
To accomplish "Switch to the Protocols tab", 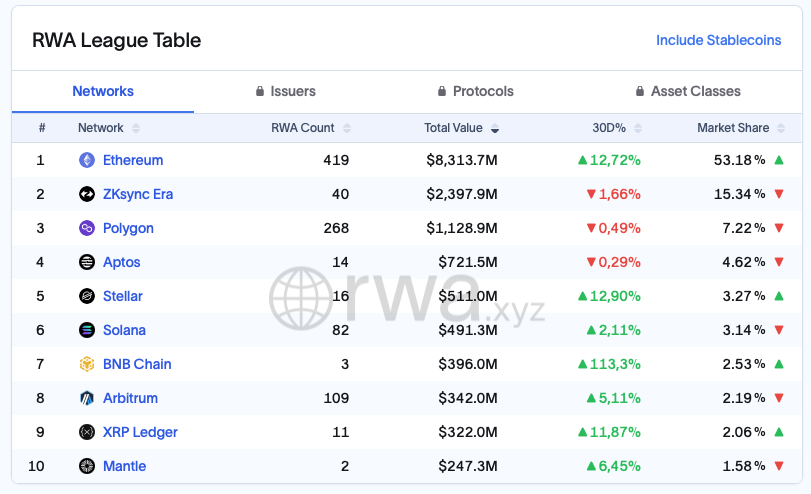I will tap(476, 91).
